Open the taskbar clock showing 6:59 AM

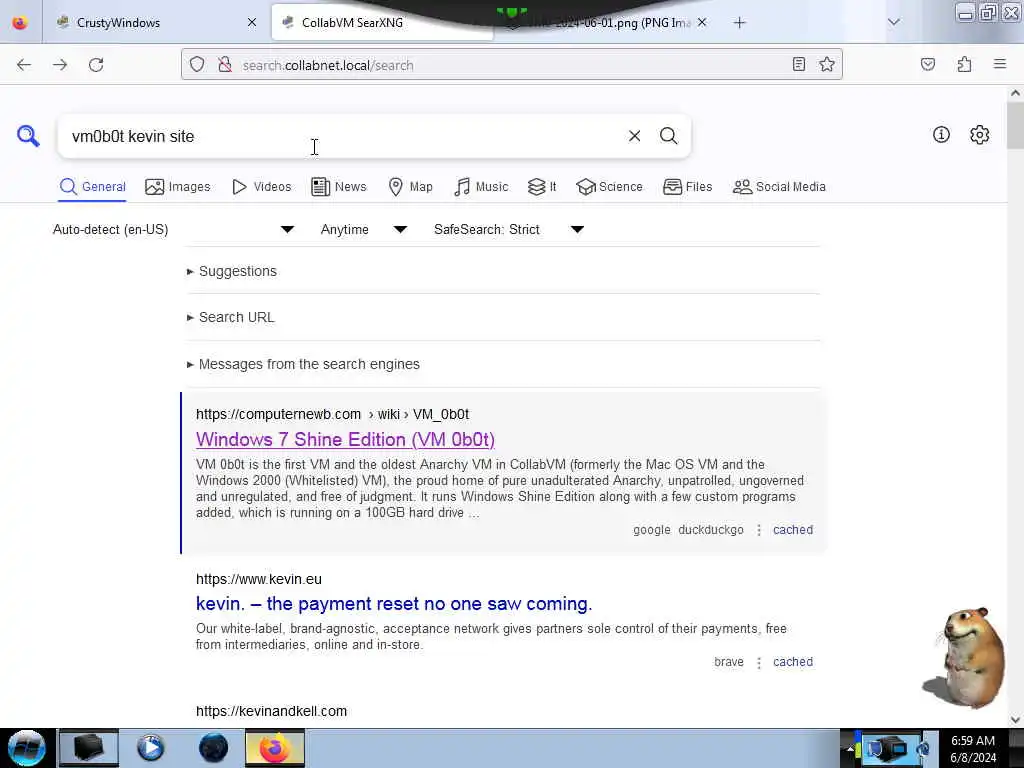(x=973, y=749)
